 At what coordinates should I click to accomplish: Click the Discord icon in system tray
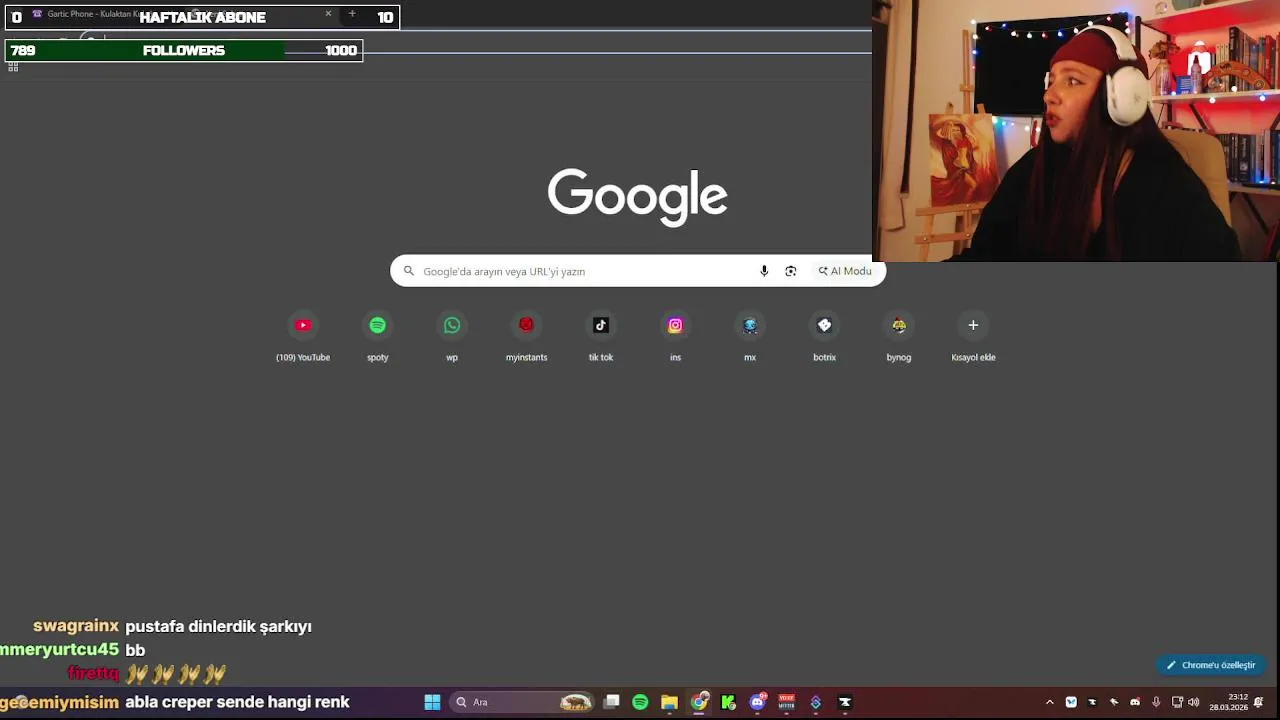[x=1134, y=702]
